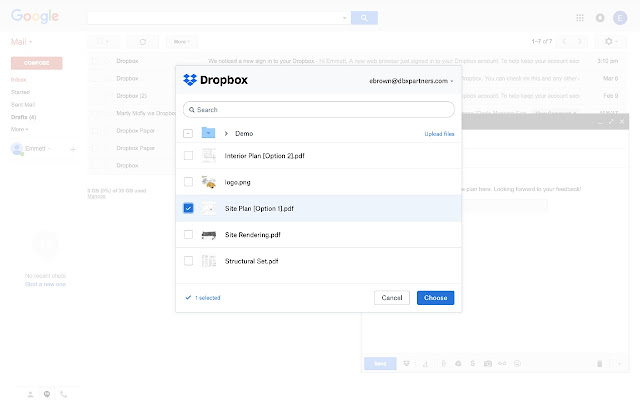Screen dimensions: 640x400
Task: Click the Start a new one chat link
Action: tap(45, 284)
